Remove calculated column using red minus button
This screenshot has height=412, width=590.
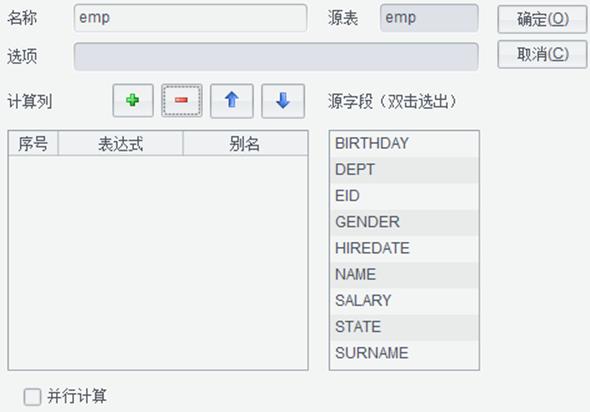click(x=182, y=101)
